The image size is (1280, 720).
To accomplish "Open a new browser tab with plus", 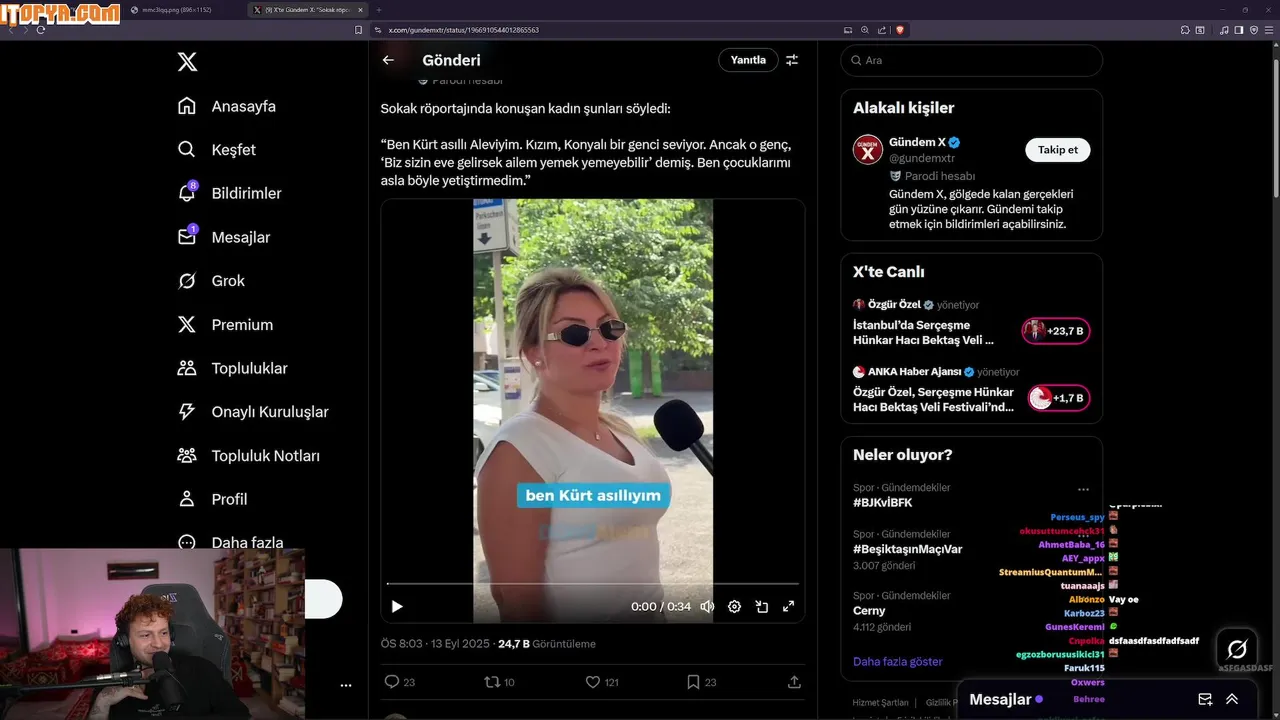I will tap(379, 9).
